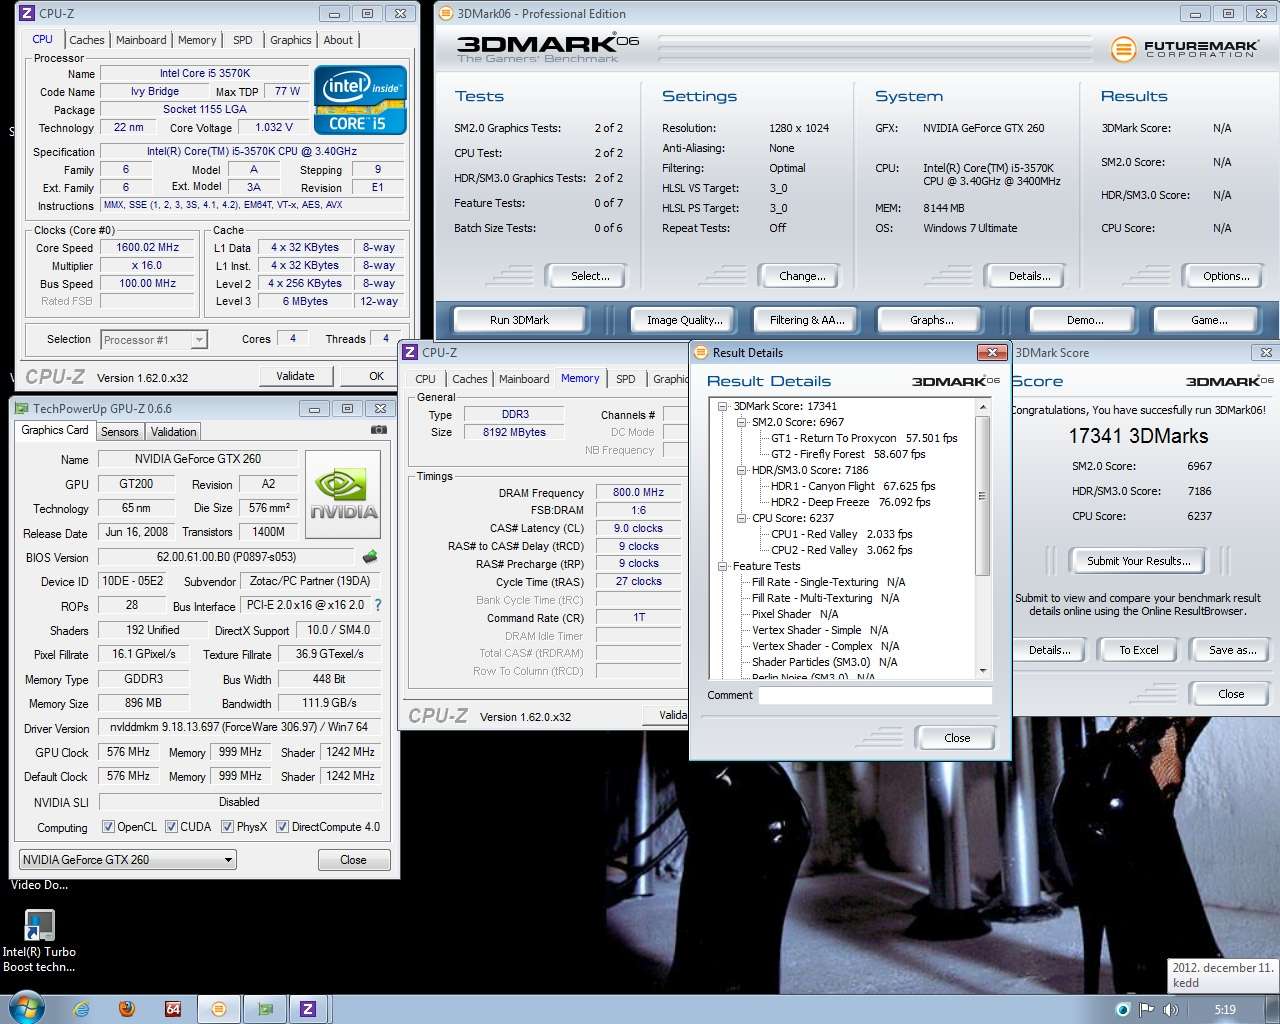Click the Intel Turbo Boost desktop shortcut
1280x1024 pixels.
pos(39,940)
